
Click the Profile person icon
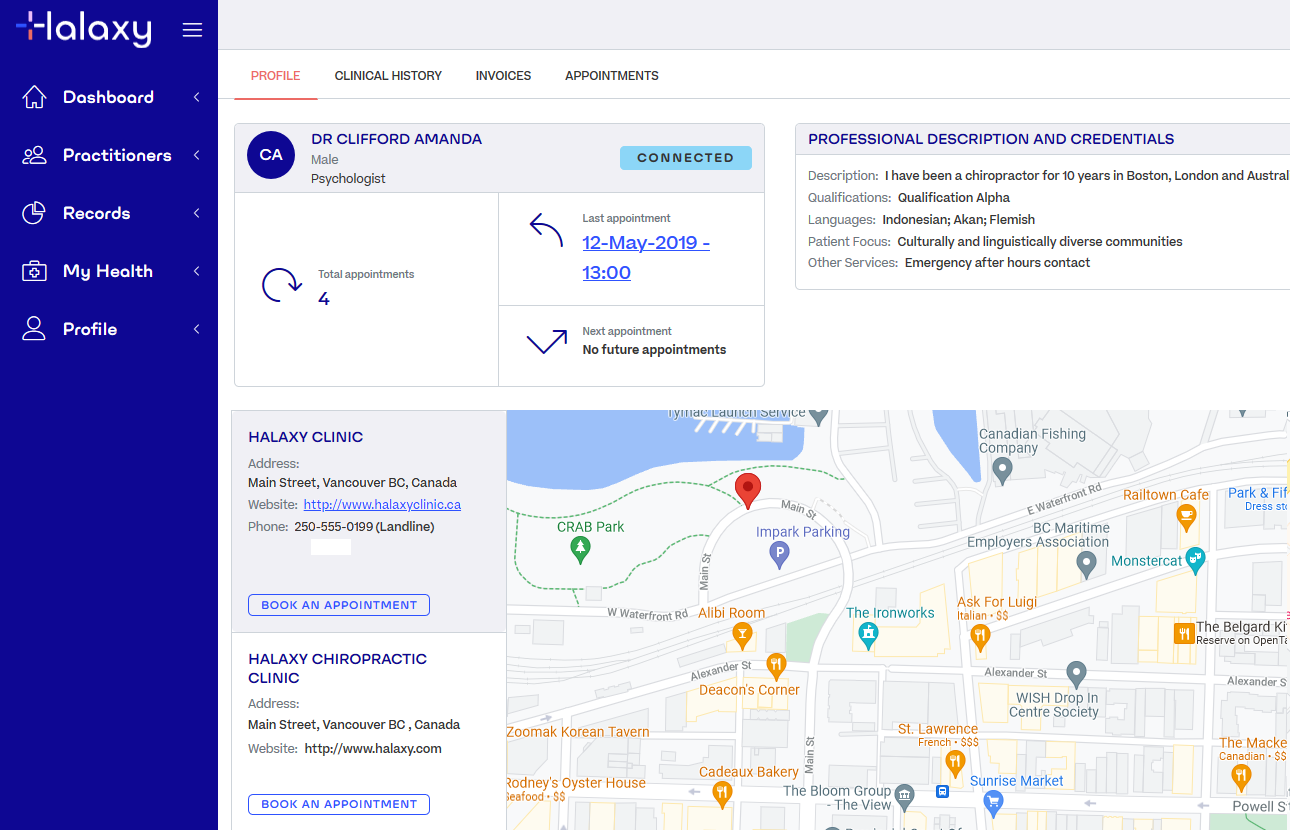33,328
